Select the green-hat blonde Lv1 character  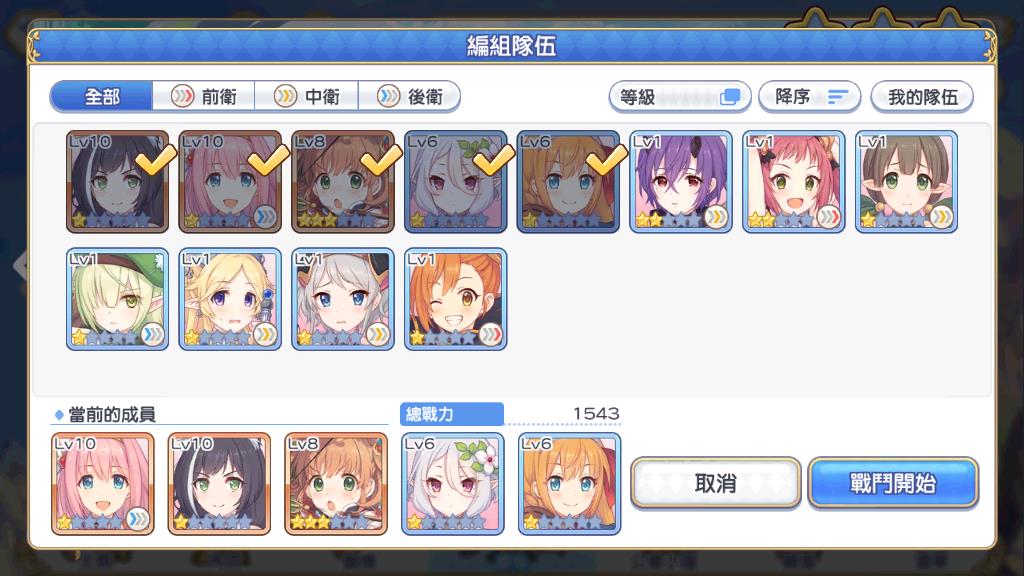pyautogui.click(x=118, y=299)
